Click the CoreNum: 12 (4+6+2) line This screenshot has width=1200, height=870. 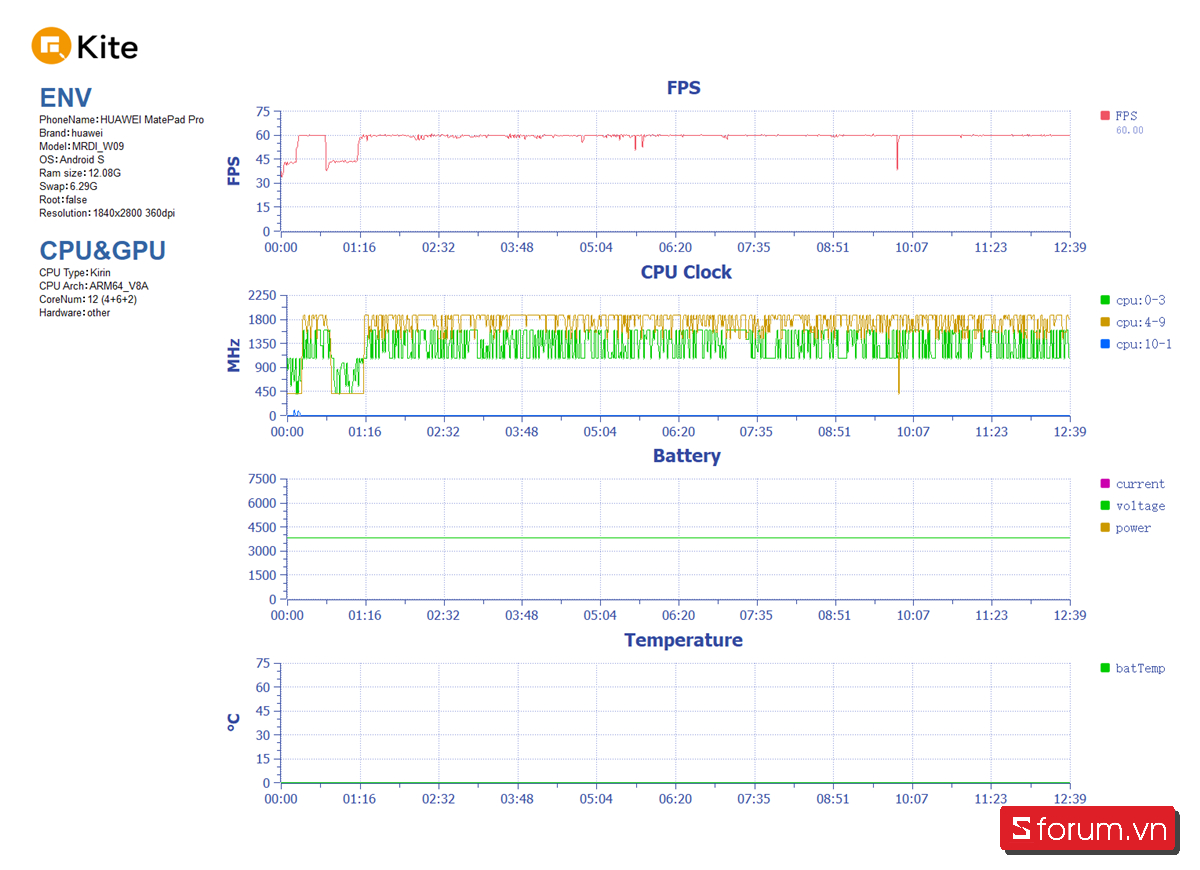89,299
